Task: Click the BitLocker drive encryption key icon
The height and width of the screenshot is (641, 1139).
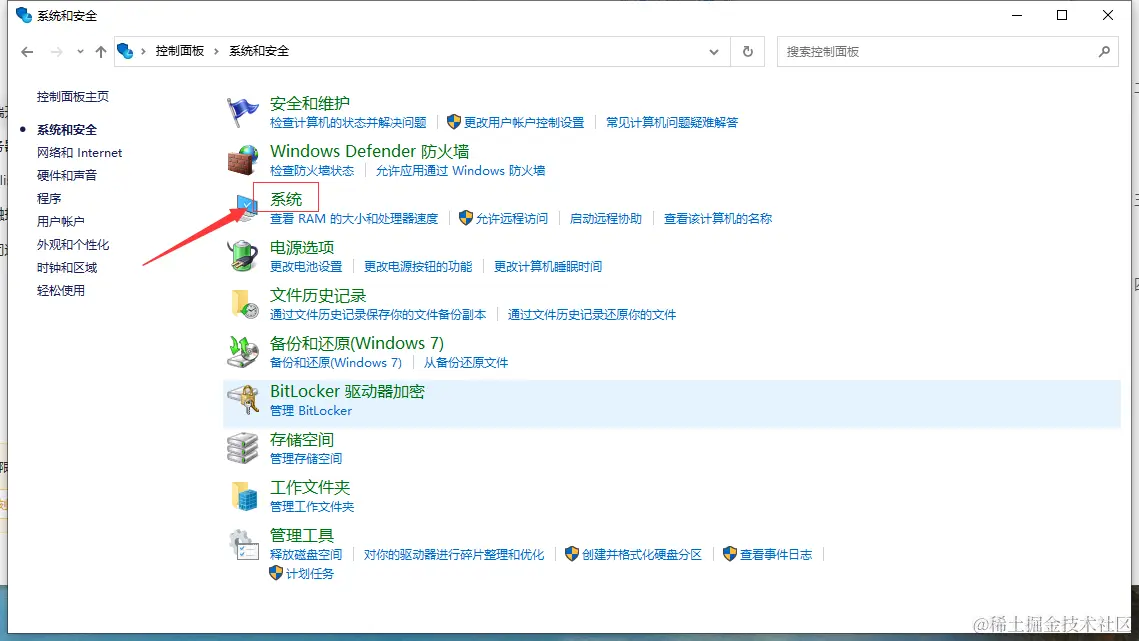Action: tap(243, 400)
